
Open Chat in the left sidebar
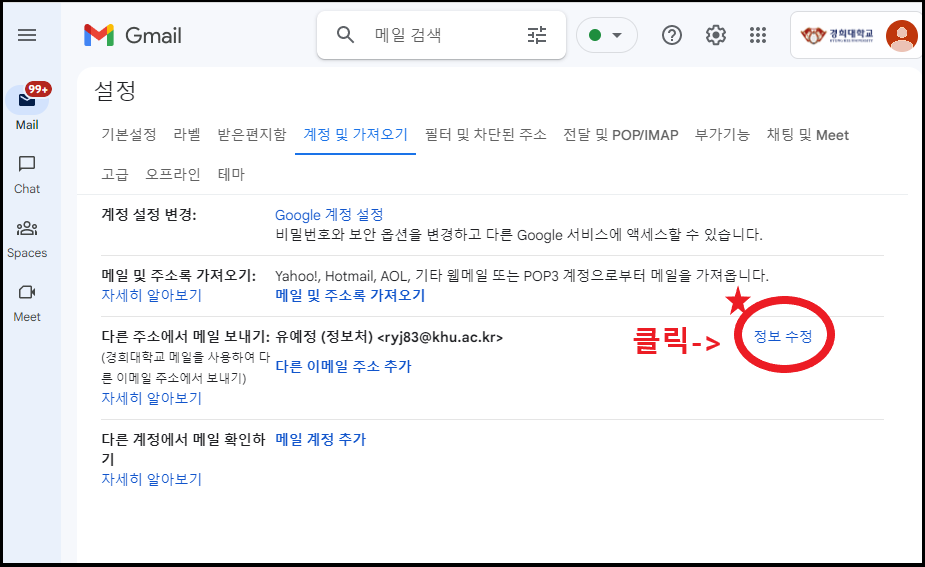[x=27, y=173]
